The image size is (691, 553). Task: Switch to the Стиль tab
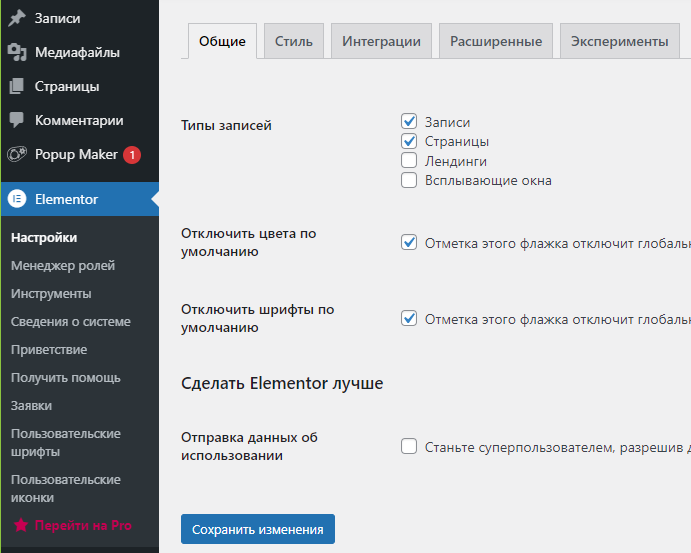coord(294,41)
